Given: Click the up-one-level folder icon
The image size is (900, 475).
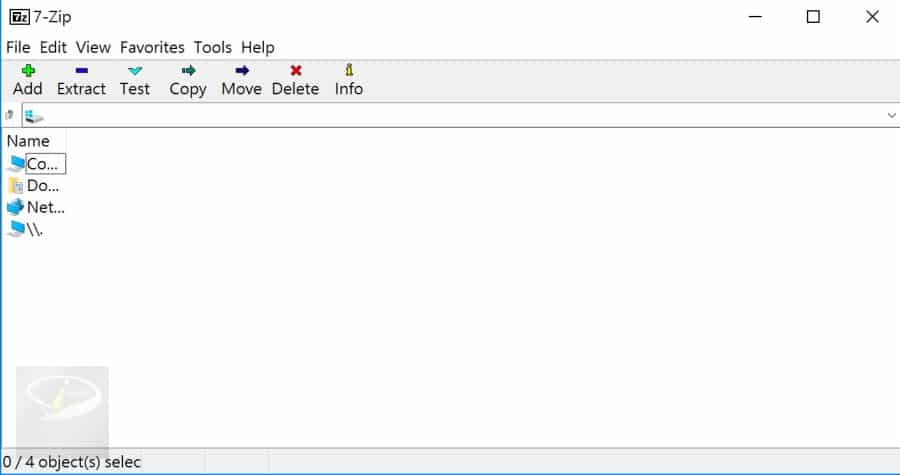Looking at the screenshot, I should click(9, 115).
